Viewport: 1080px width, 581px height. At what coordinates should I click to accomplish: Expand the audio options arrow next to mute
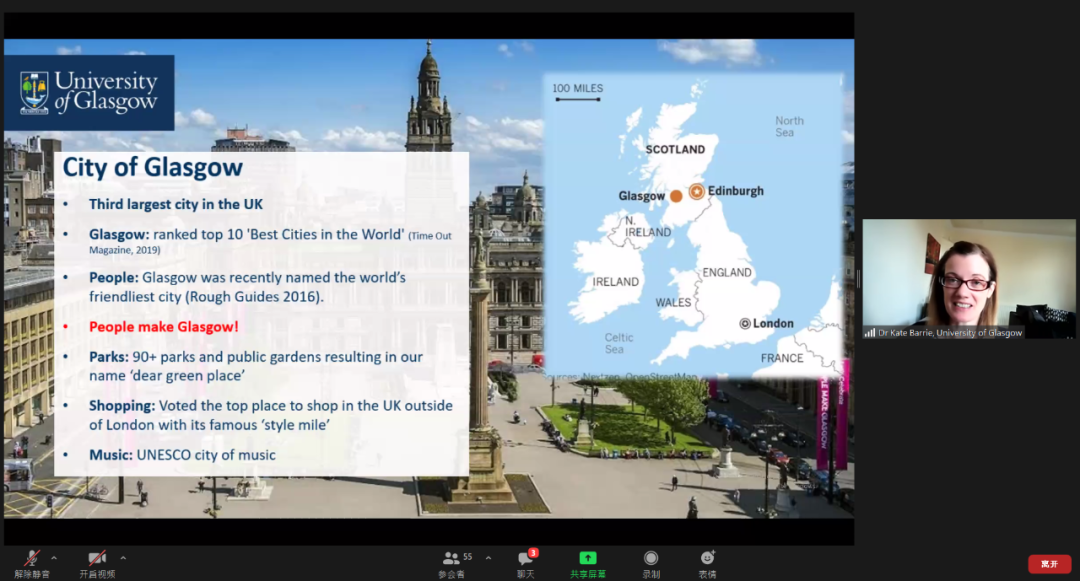point(54,558)
